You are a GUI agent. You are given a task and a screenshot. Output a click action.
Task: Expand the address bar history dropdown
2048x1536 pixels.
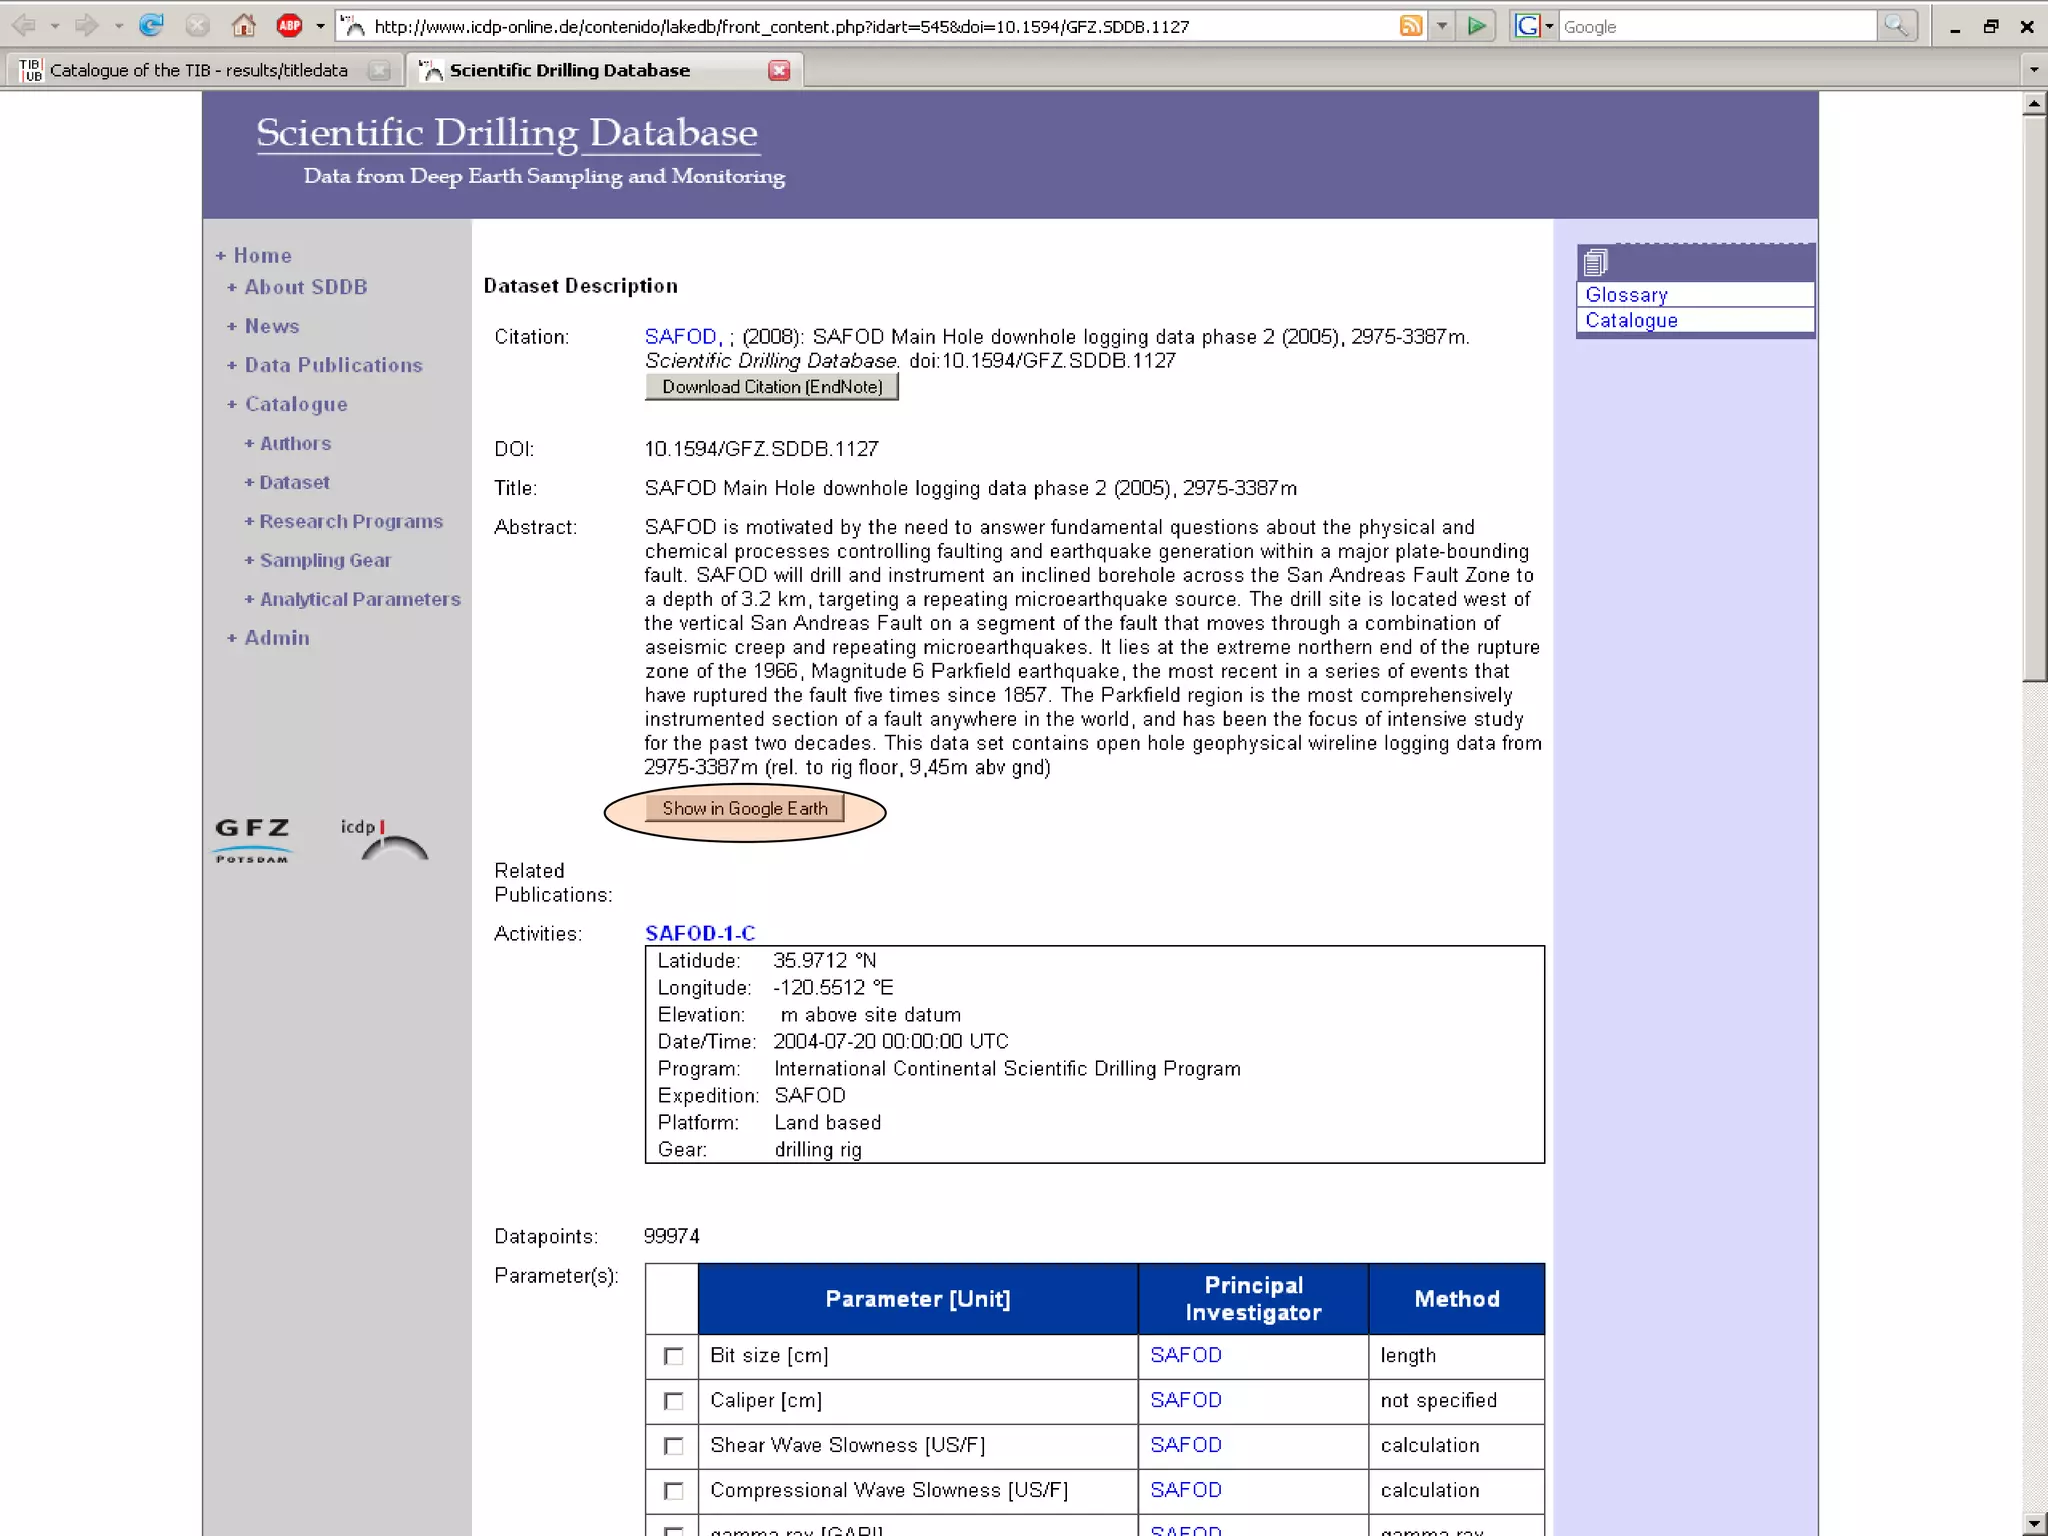tap(1441, 27)
